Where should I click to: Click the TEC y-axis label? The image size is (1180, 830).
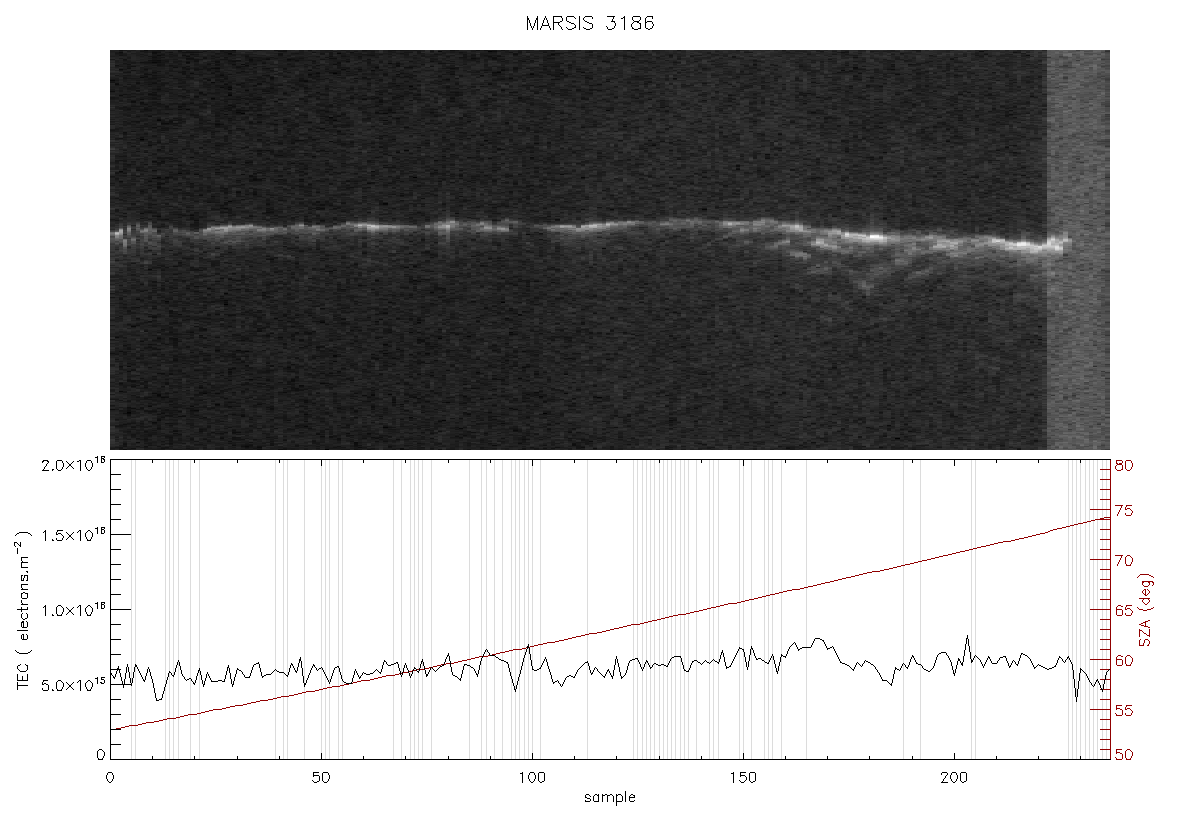click(23, 610)
